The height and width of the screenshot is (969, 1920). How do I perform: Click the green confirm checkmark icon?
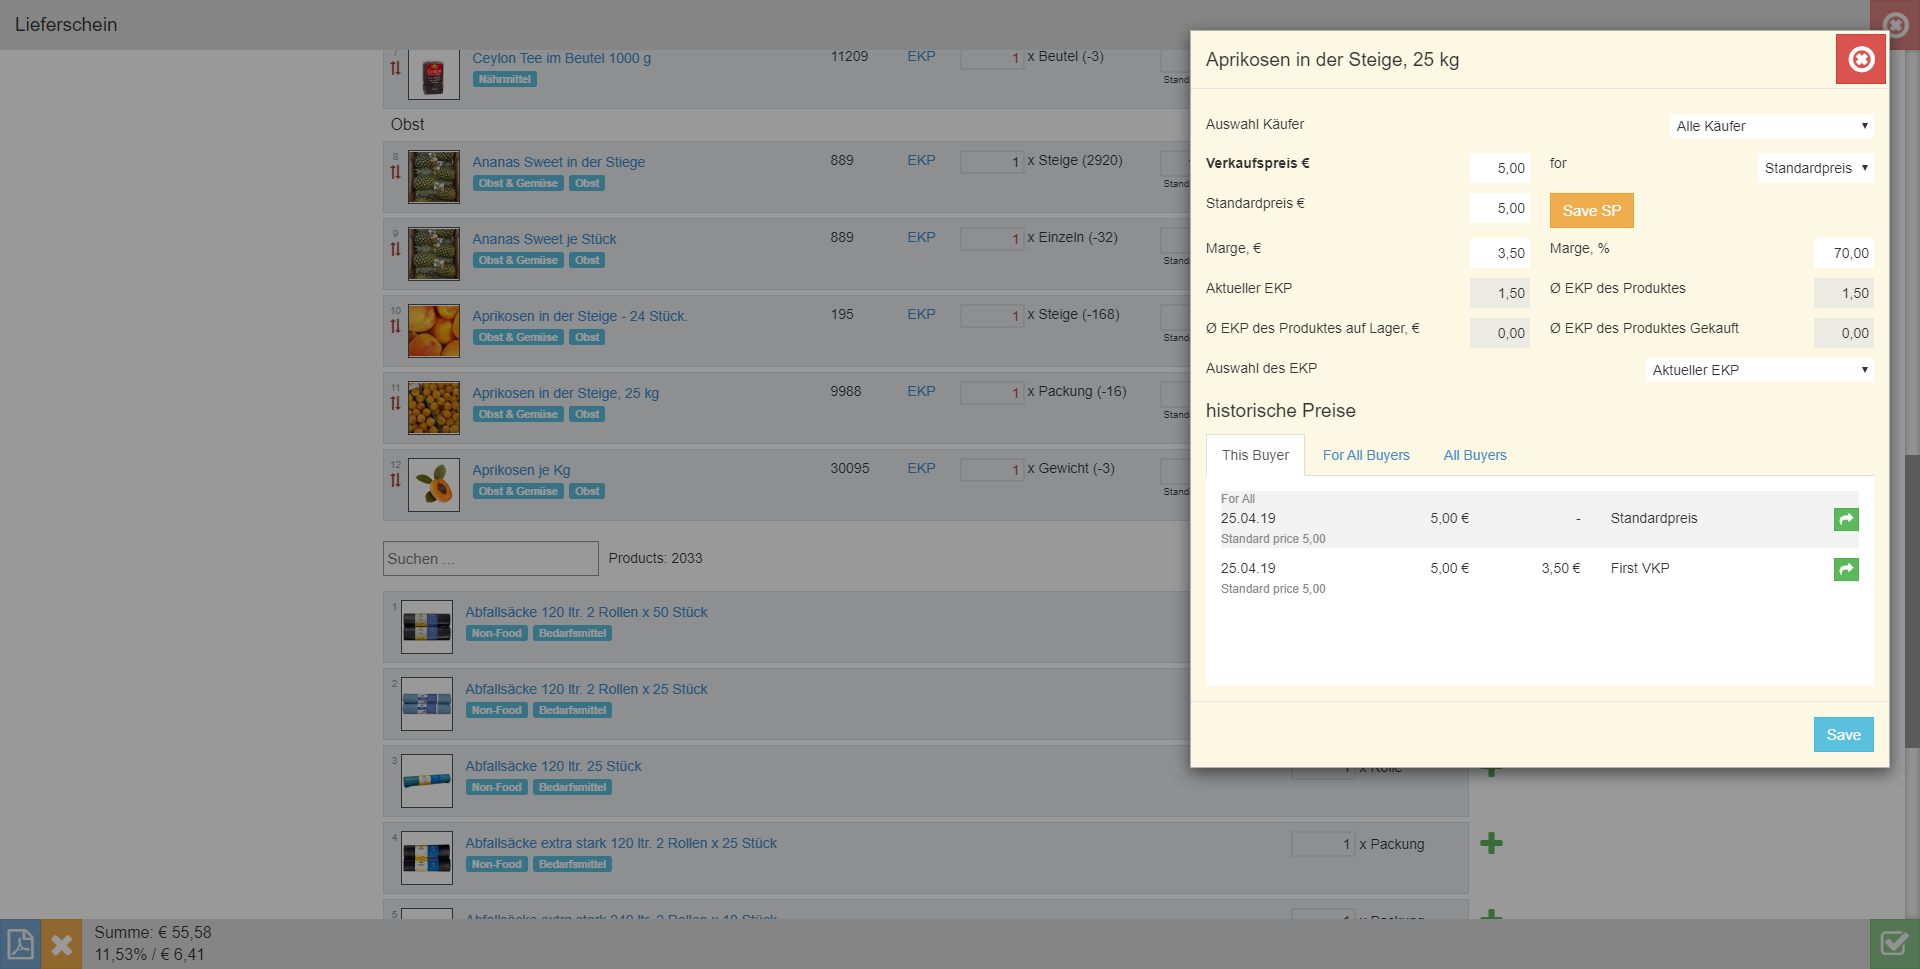[1894, 944]
